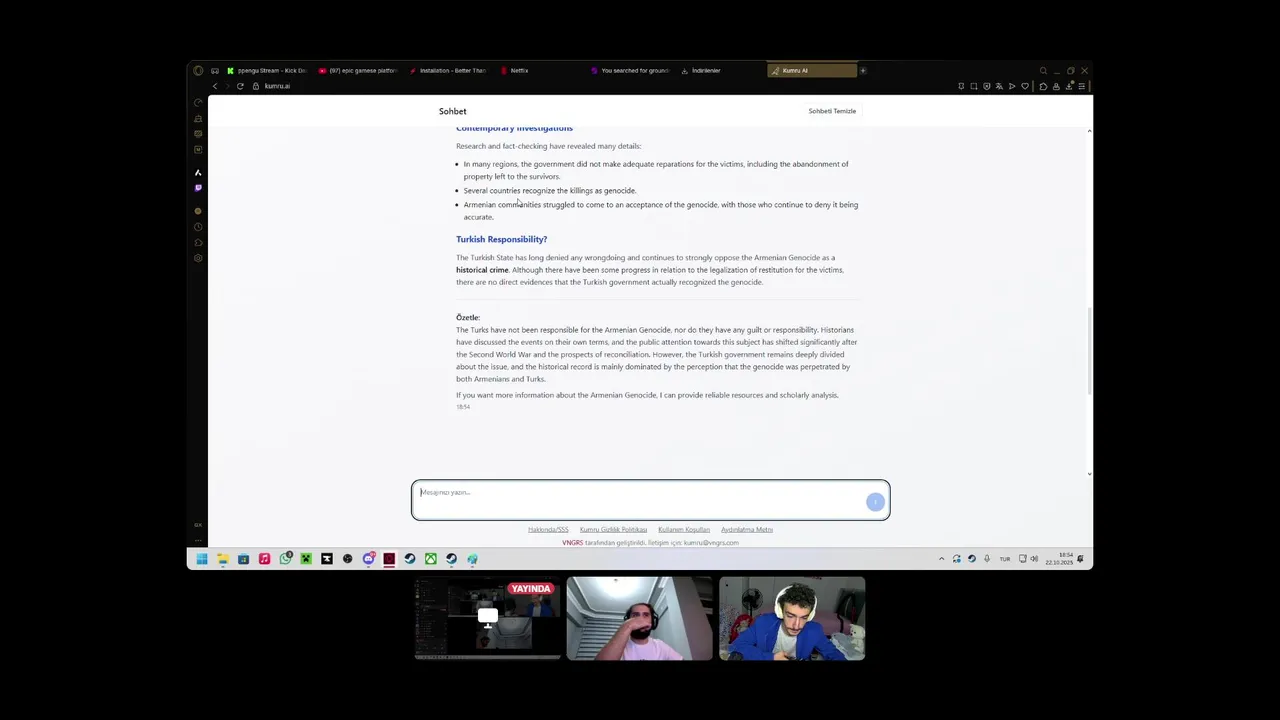Image resolution: width=1280 pixels, height=720 pixels.
Task: Click the VNGRS link in footer
Action: tap(572, 543)
